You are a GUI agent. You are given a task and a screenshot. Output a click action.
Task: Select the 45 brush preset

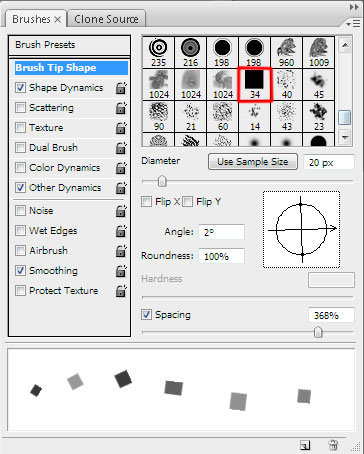(319, 84)
